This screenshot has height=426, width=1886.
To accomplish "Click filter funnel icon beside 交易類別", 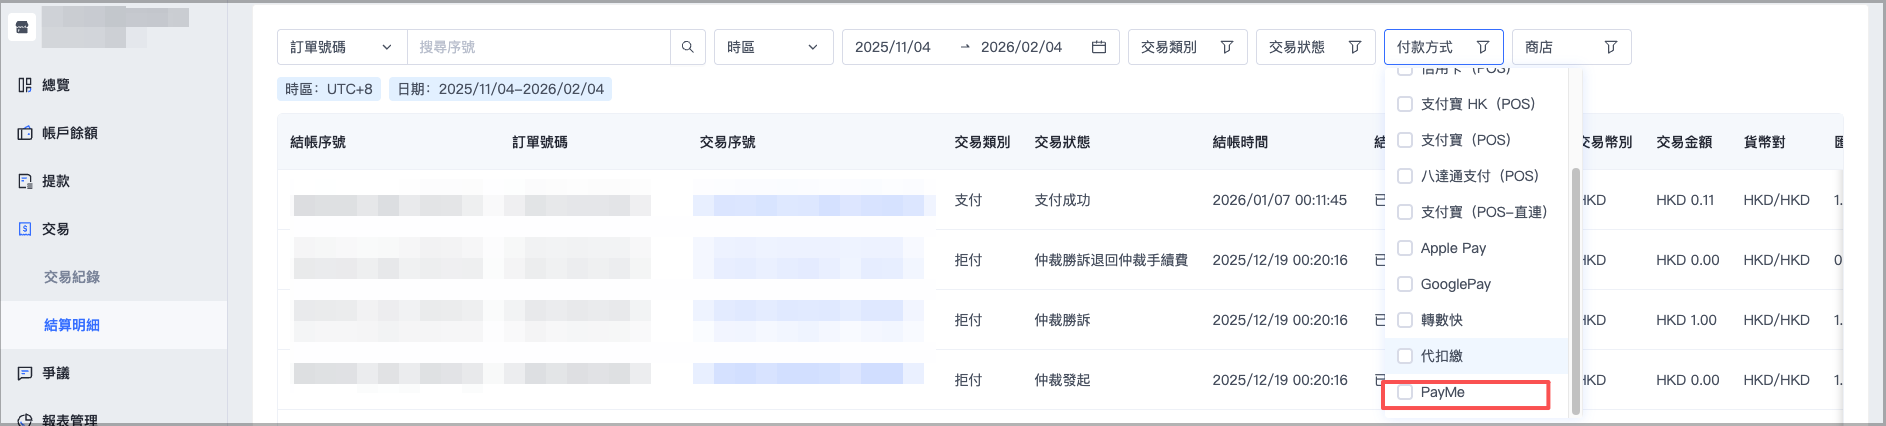I will point(1226,47).
